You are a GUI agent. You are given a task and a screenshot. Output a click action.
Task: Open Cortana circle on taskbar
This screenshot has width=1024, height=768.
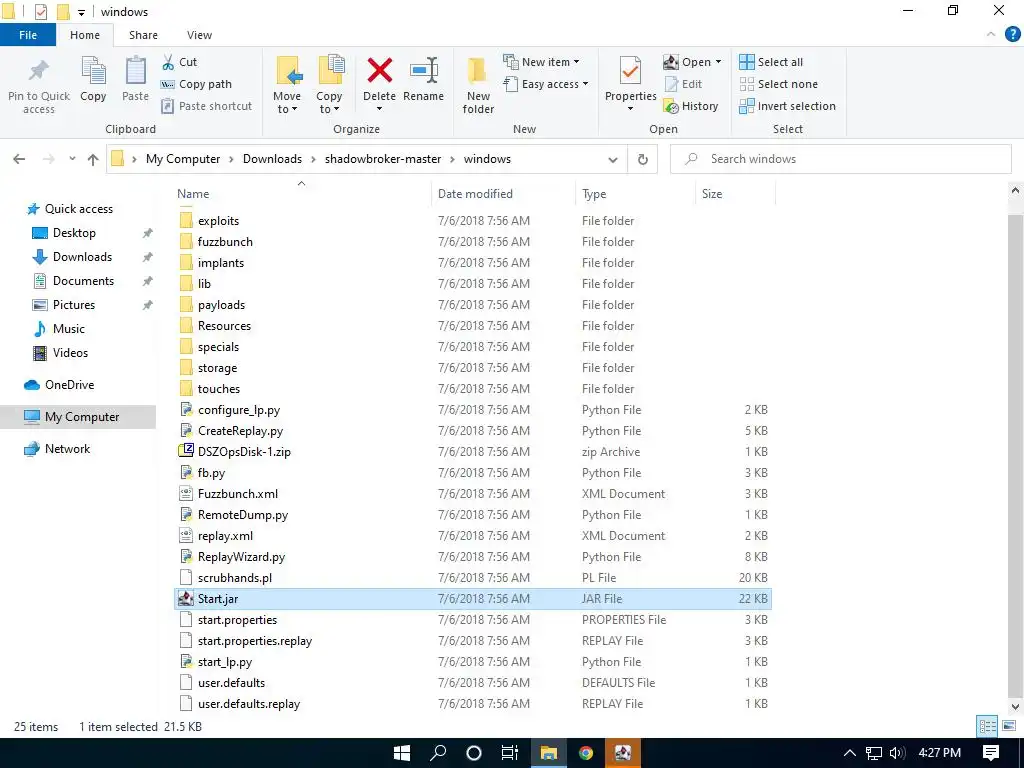[473, 753]
